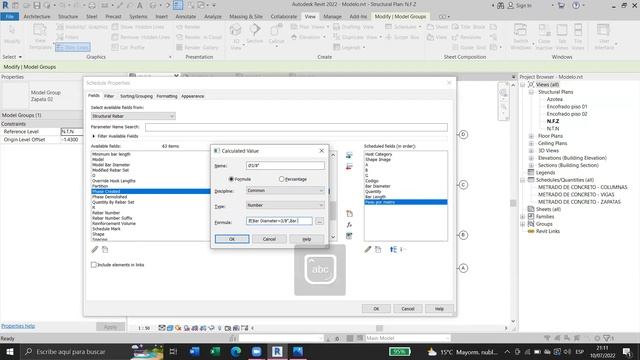This screenshot has height=360, width=640.
Task: Click the Callout ribbon icon
Action: [276, 34]
